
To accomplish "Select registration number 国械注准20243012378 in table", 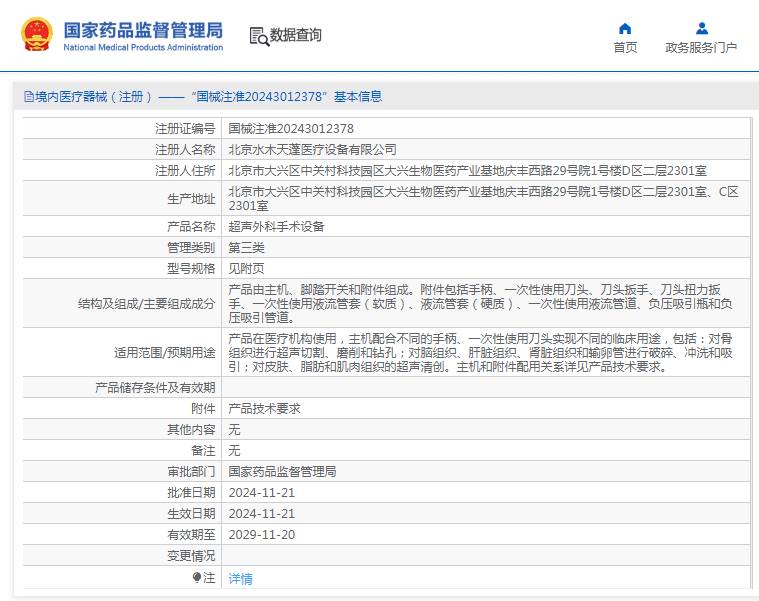I will tap(291, 128).
